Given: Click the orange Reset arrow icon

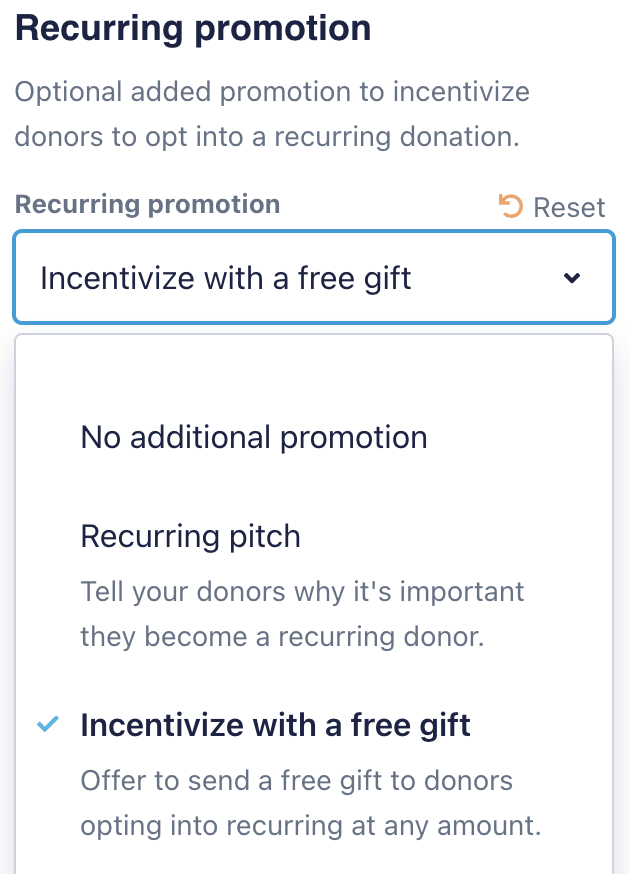Looking at the screenshot, I should pos(510,207).
